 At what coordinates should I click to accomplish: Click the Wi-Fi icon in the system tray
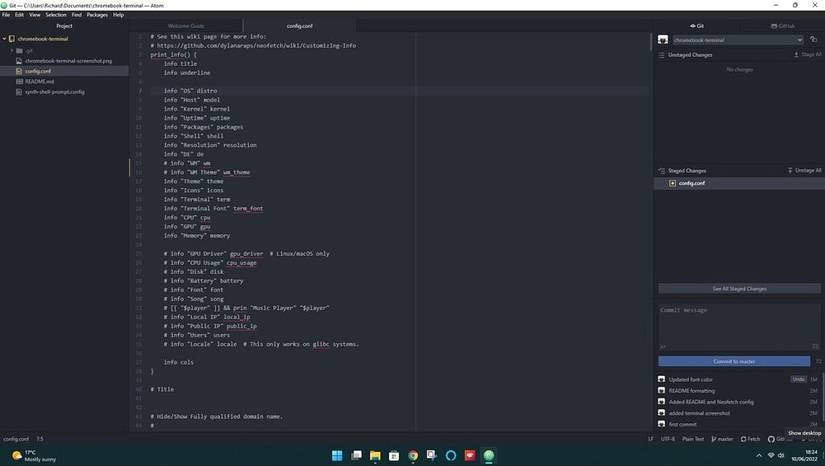tap(771, 455)
